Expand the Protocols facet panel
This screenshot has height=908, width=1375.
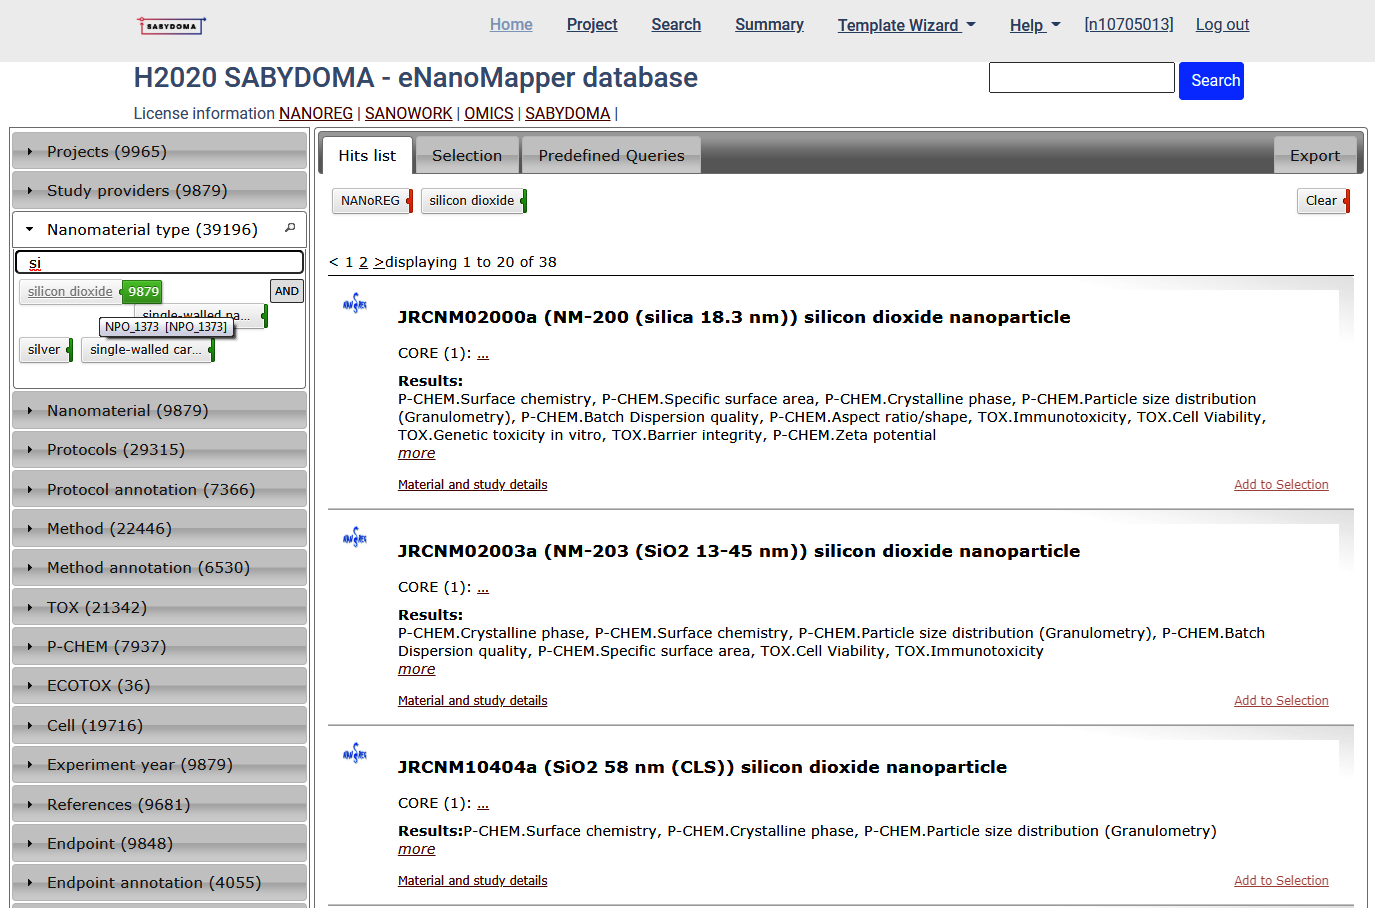tap(115, 450)
